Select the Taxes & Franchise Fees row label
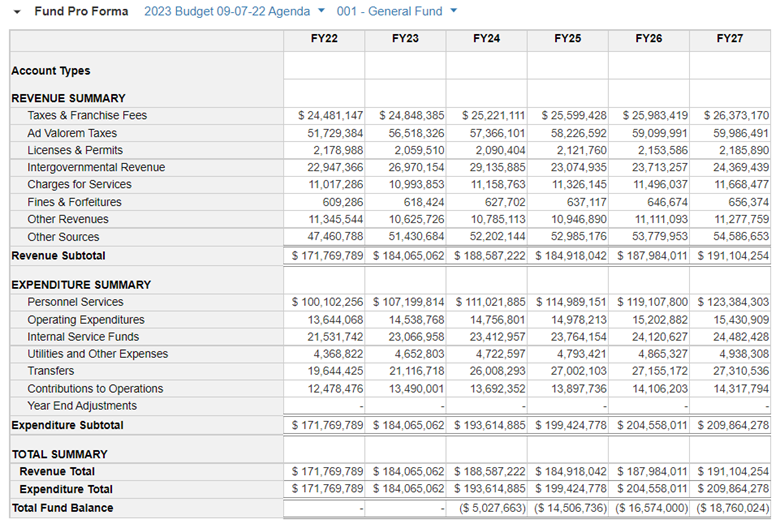Image resolution: width=780 pixels, height=528 pixels. point(87,116)
